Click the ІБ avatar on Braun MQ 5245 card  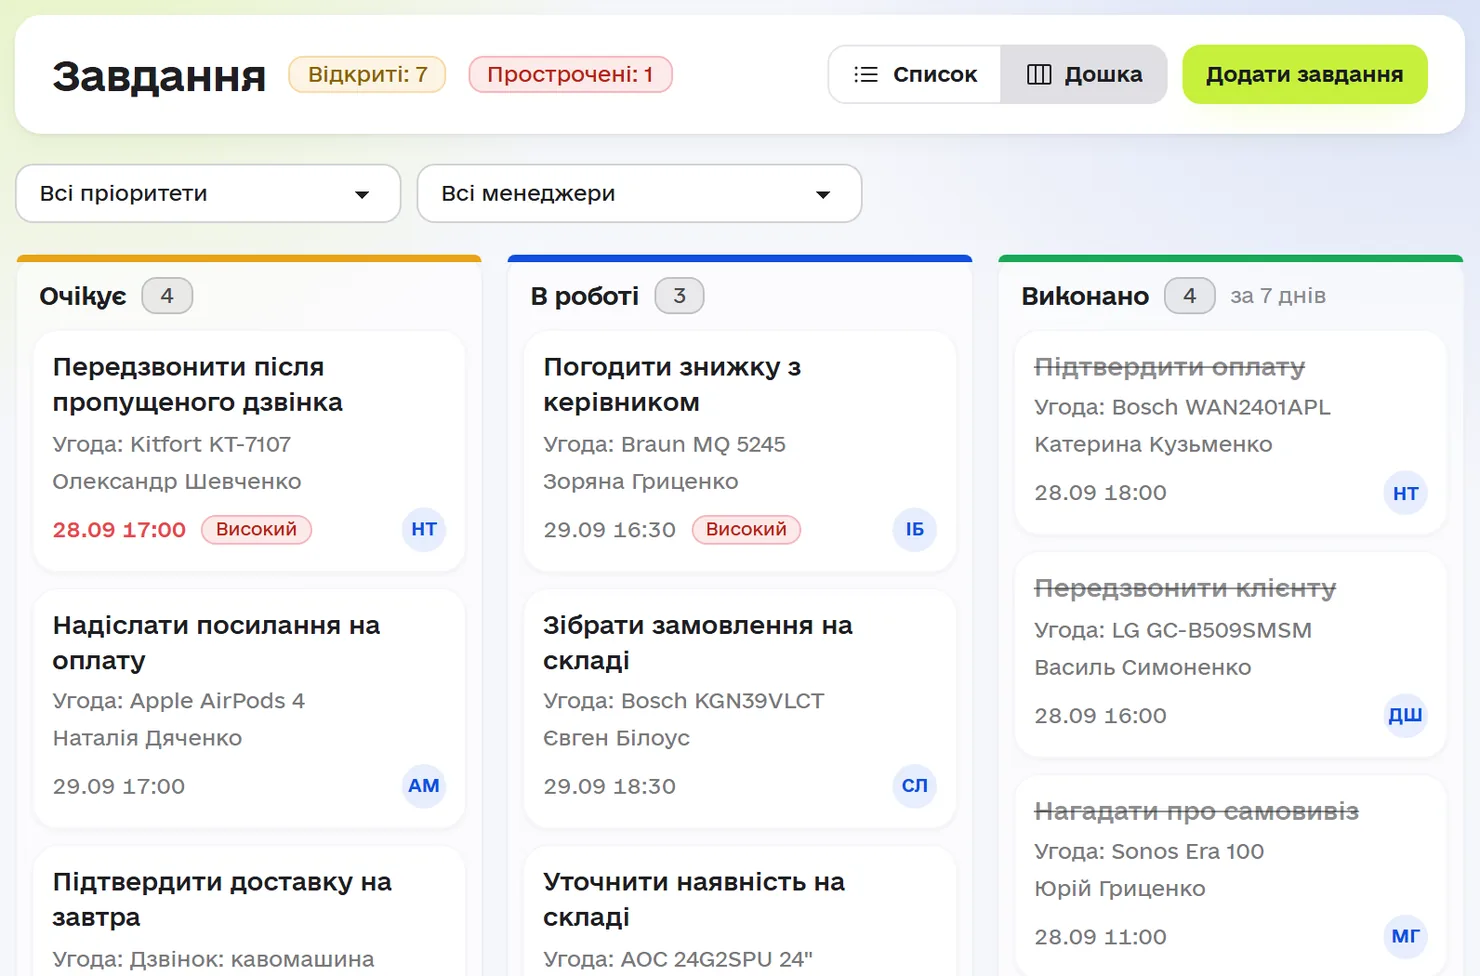pos(915,529)
